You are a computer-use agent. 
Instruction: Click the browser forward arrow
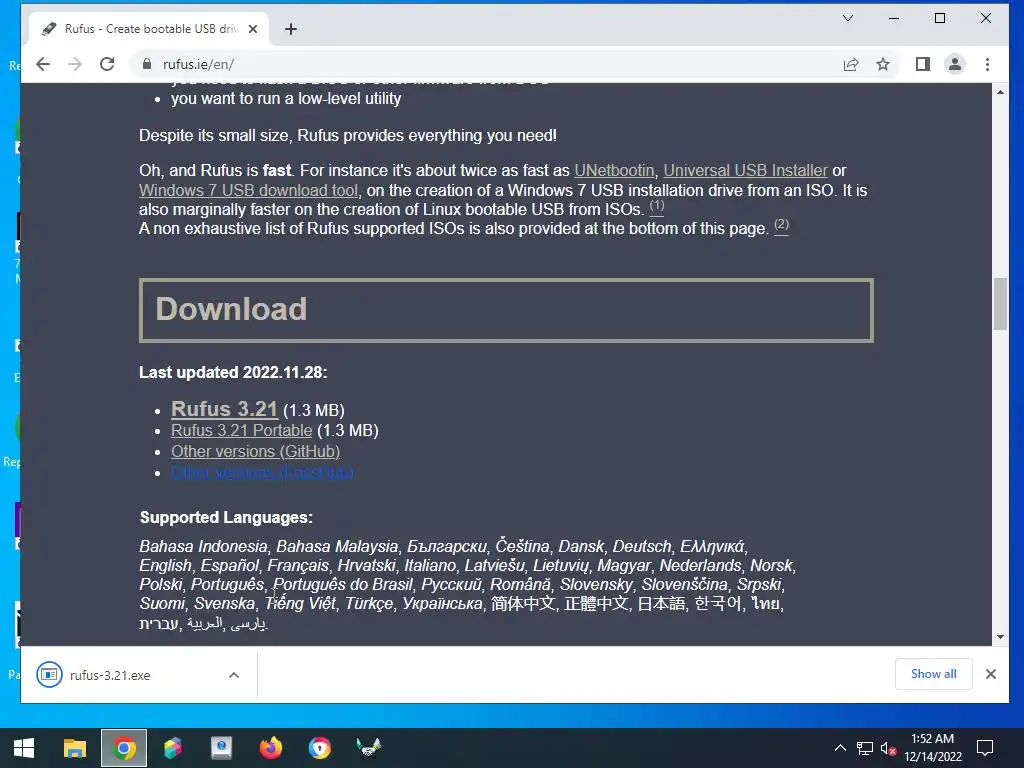75,64
